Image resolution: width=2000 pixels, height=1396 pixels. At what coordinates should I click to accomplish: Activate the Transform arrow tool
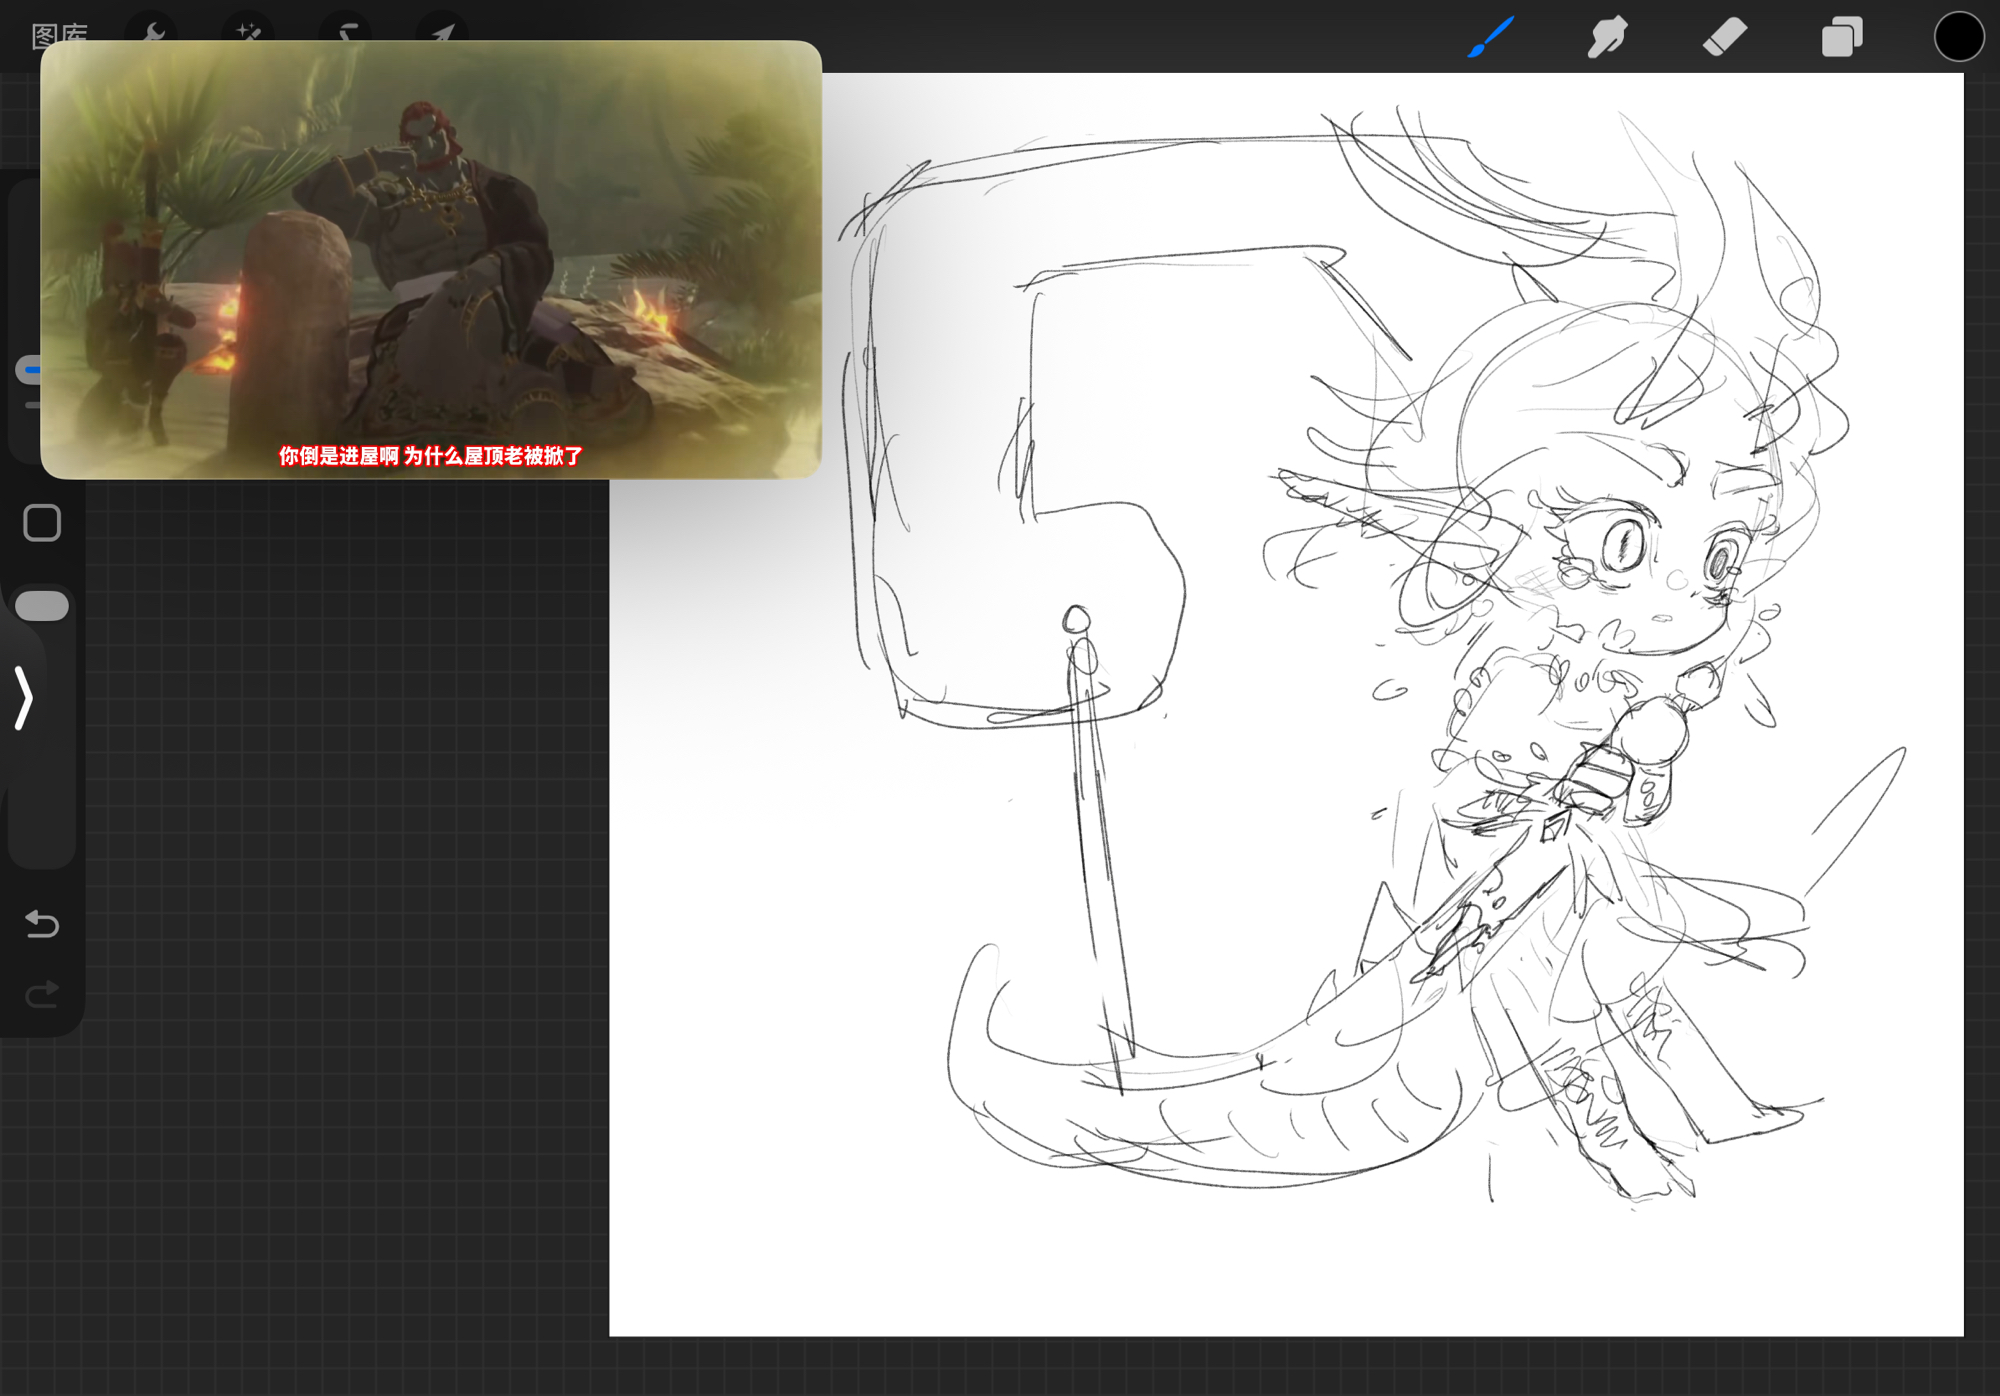[442, 33]
